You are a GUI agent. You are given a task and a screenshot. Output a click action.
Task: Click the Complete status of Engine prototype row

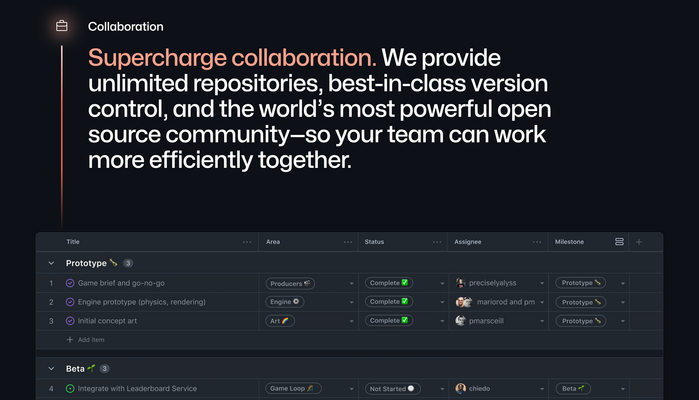[x=389, y=301]
